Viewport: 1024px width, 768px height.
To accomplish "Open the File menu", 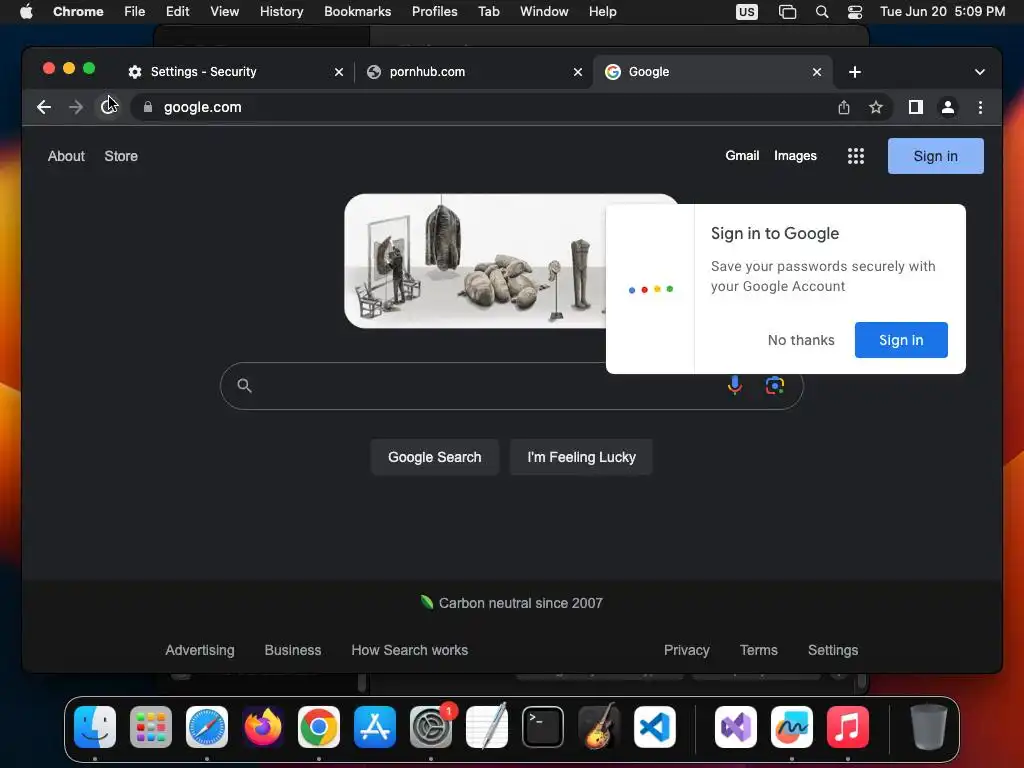I will point(135,12).
